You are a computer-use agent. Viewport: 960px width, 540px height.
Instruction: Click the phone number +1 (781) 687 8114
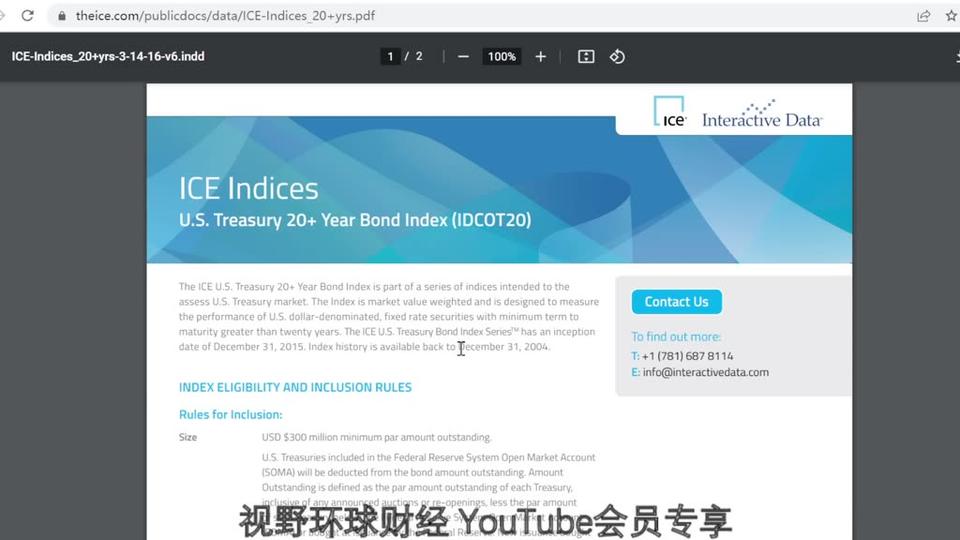pos(687,356)
